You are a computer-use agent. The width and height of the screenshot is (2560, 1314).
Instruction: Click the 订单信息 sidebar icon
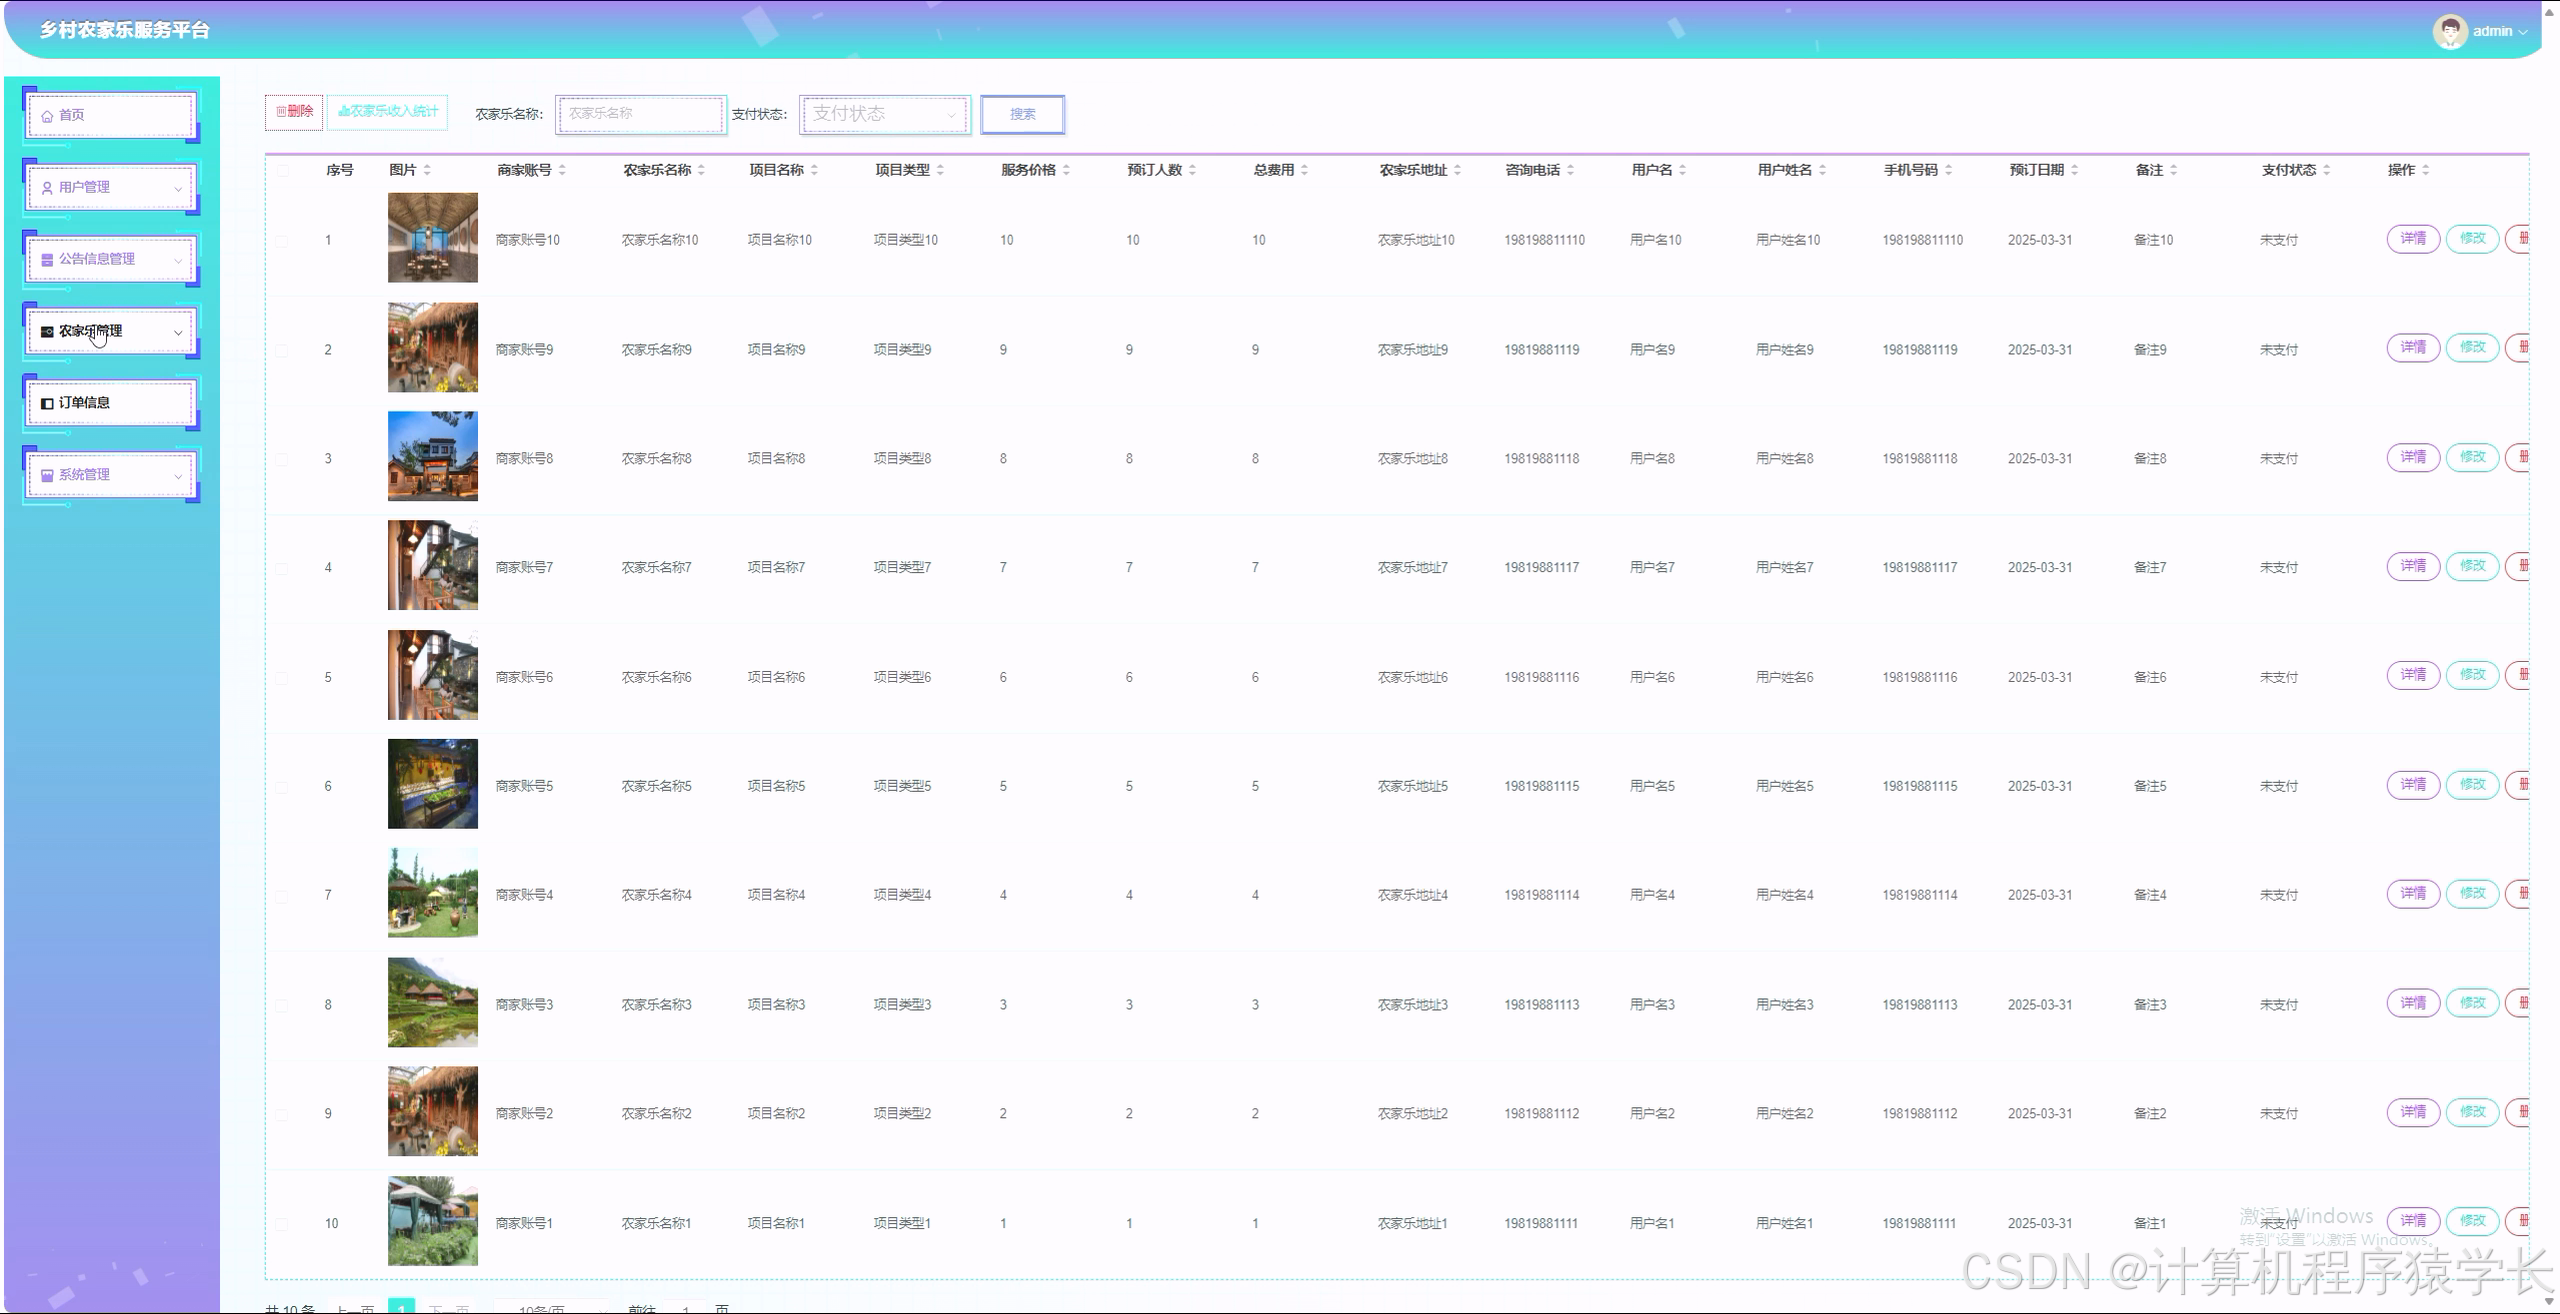click(x=47, y=404)
